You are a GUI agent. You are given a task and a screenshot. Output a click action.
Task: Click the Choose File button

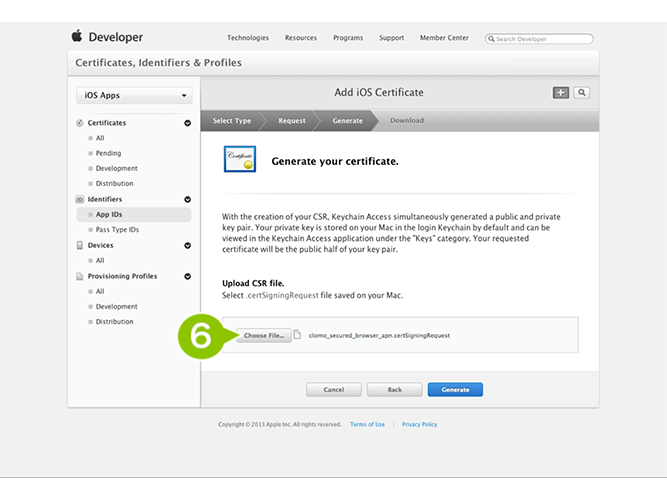click(x=264, y=335)
